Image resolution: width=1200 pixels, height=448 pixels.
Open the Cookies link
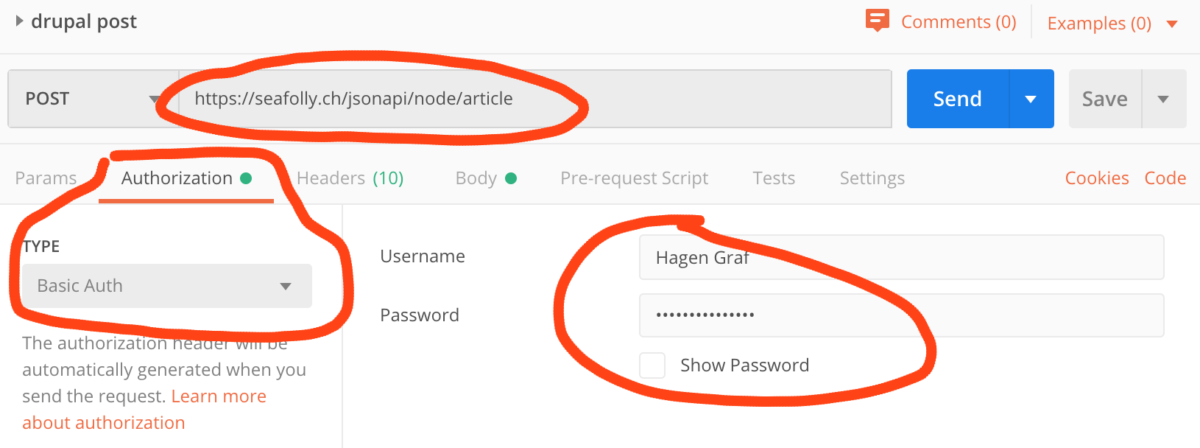click(1097, 179)
